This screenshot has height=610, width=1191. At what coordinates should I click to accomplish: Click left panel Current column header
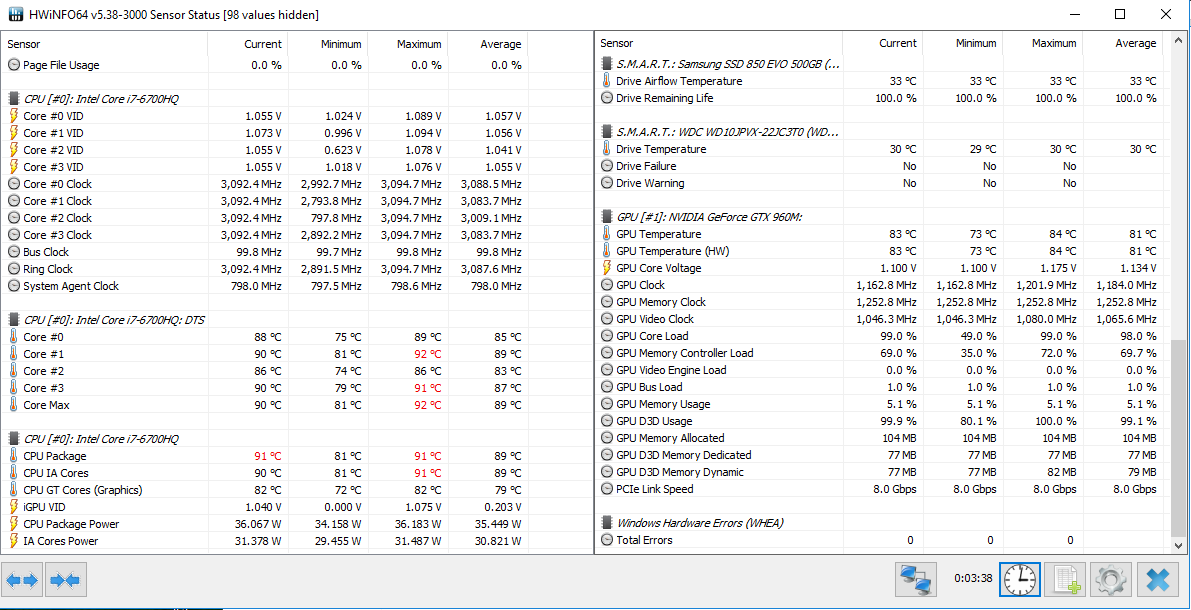coord(248,44)
